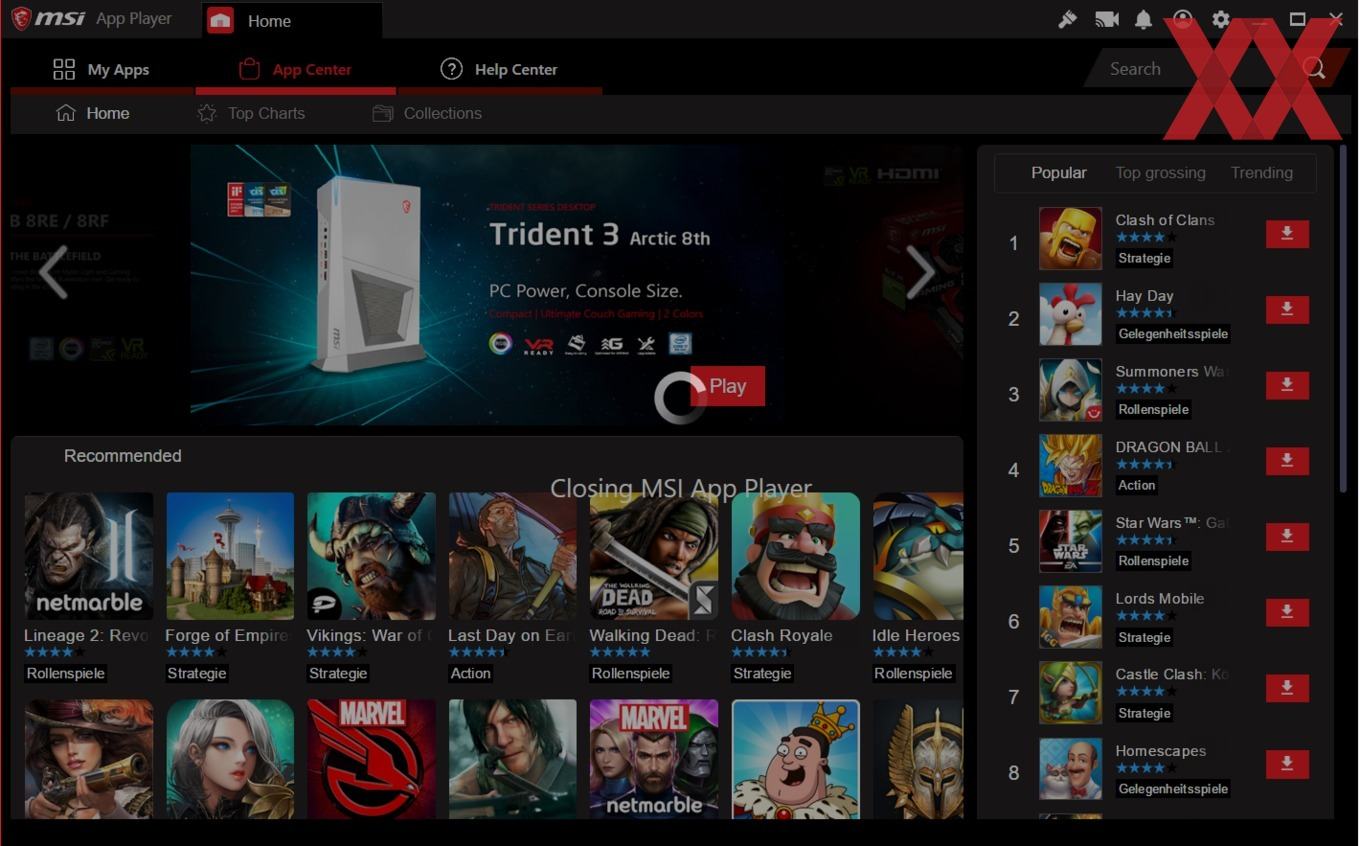The width and height of the screenshot is (1360, 846).
Task: Switch to Trending tab
Action: [1261, 173]
